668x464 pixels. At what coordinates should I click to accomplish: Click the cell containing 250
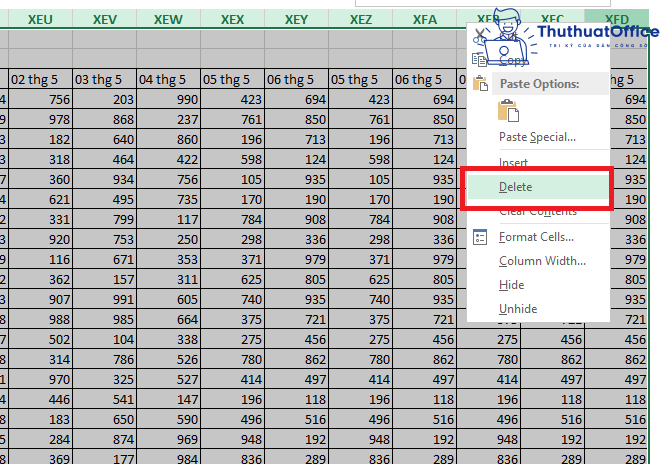169,239
